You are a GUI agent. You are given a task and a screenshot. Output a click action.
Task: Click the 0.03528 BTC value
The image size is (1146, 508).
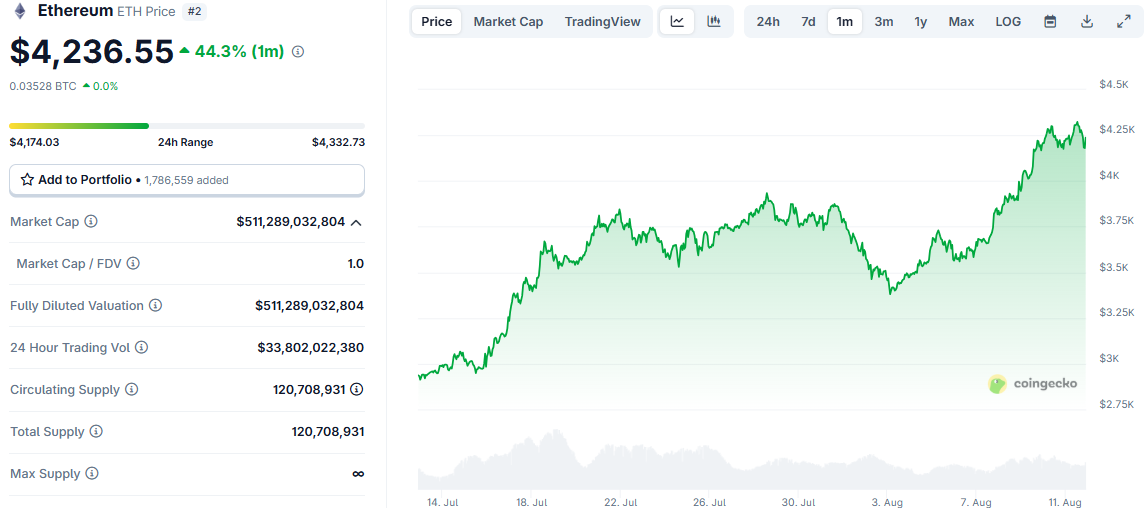pyautogui.click(x=43, y=86)
